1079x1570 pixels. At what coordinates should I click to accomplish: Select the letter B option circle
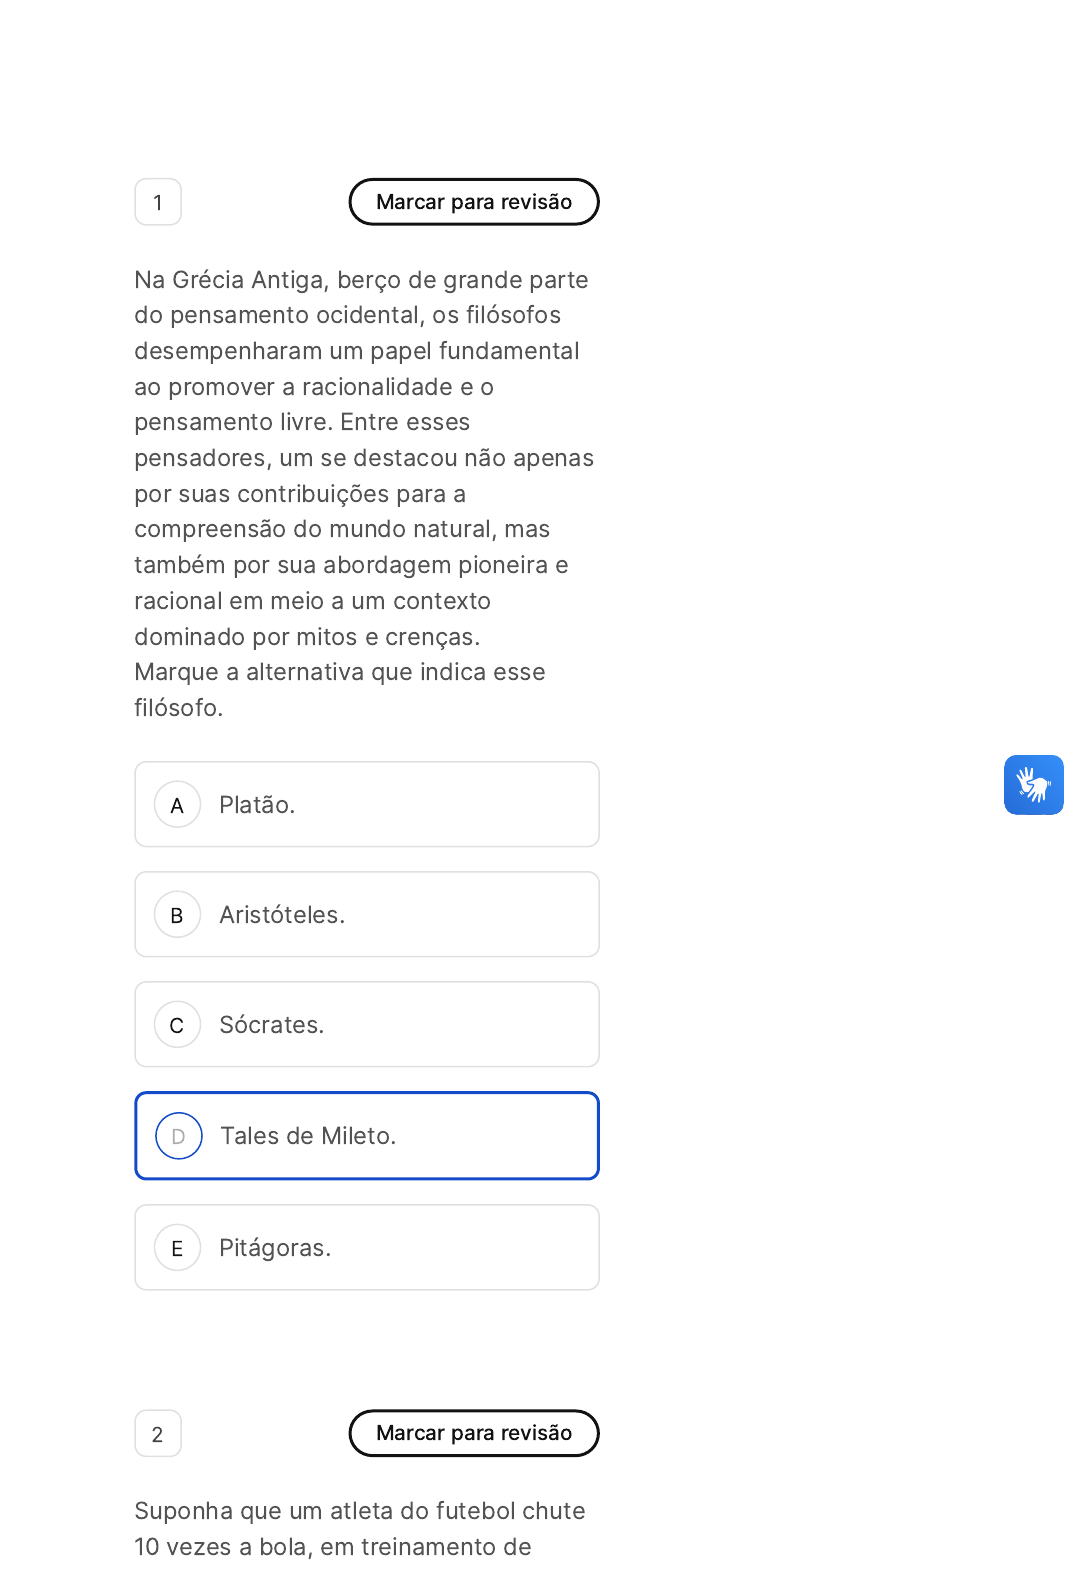coord(177,915)
